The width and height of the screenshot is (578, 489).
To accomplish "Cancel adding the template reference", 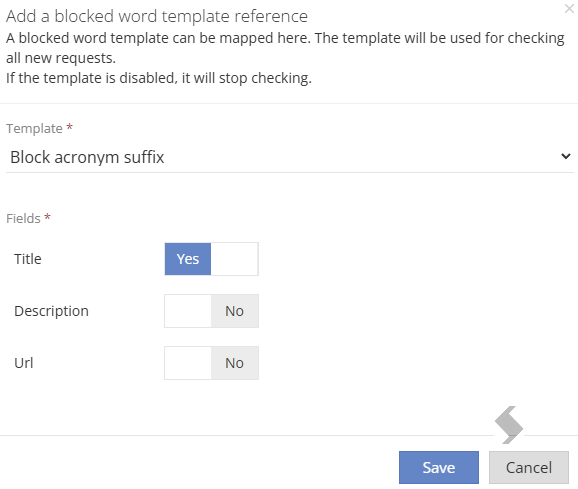I will point(529,468).
